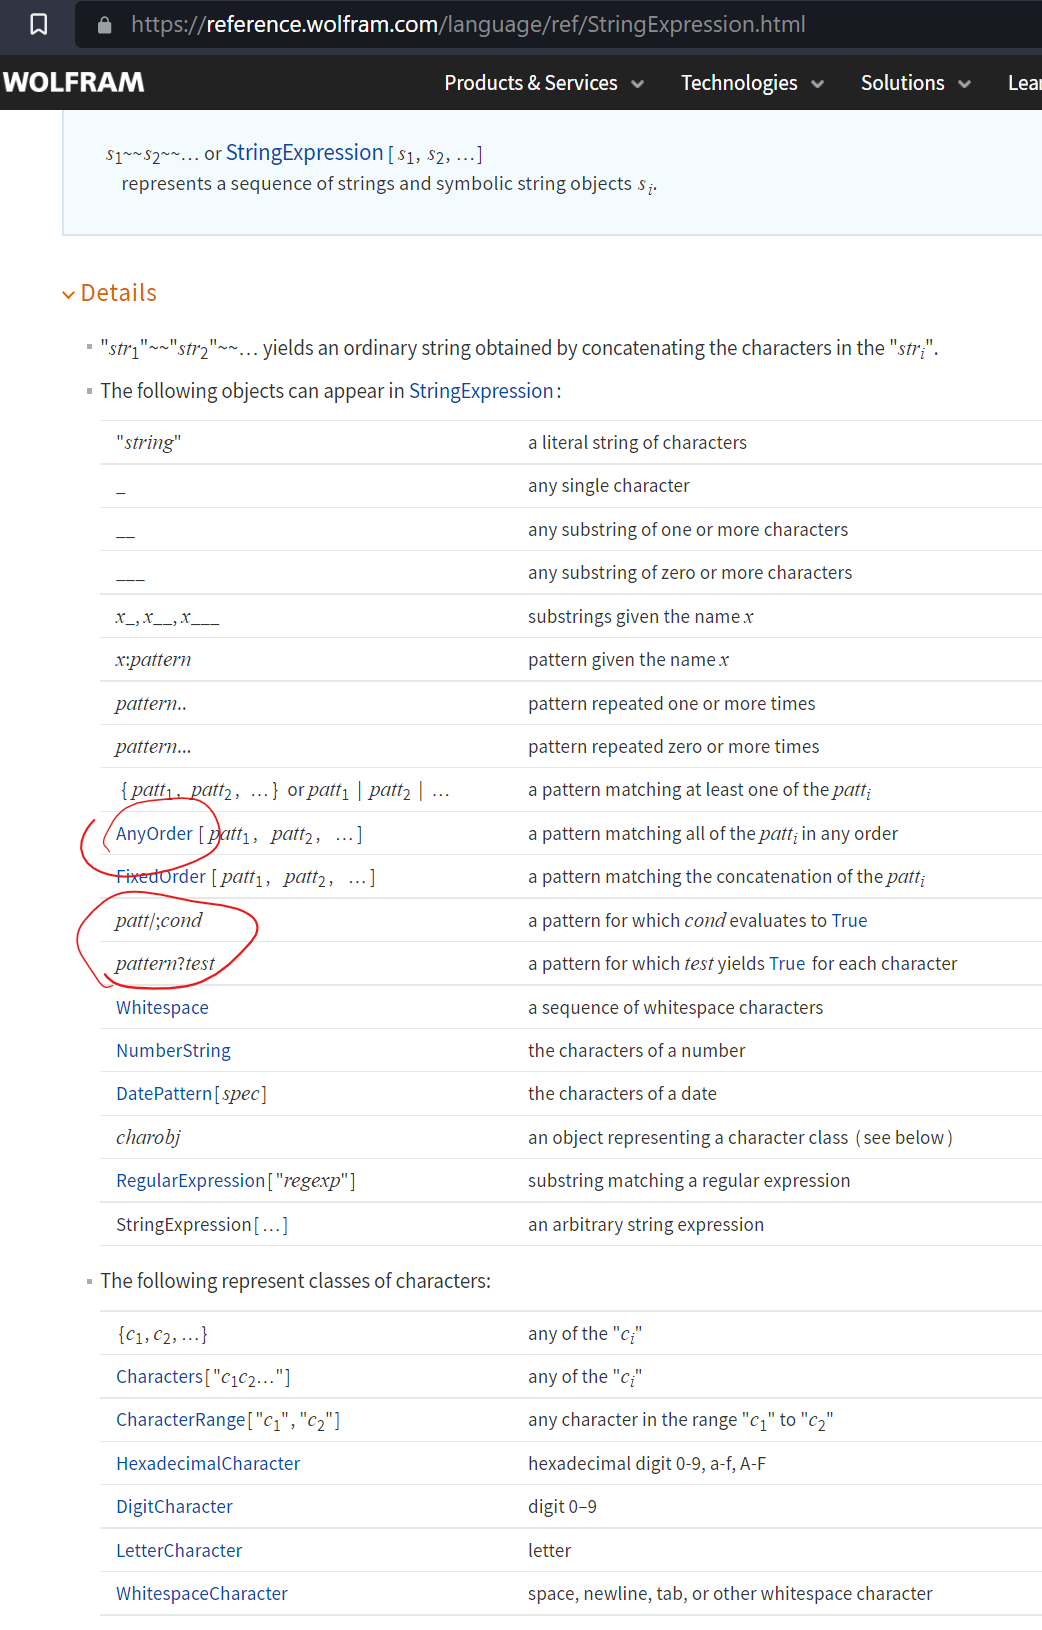The height and width of the screenshot is (1630, 1042).
Task: Click 'pattern repeated one or more times'
Action: coord(671,704)
